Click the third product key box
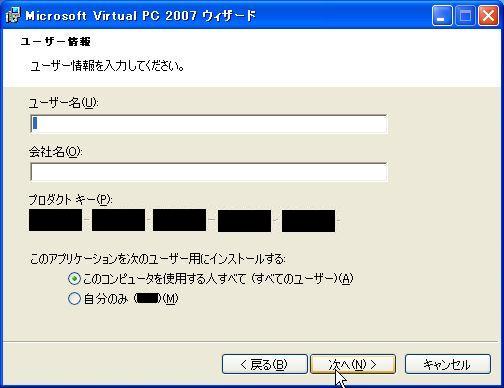Screen dimensions: 504x388 click(x=179, y=220)
